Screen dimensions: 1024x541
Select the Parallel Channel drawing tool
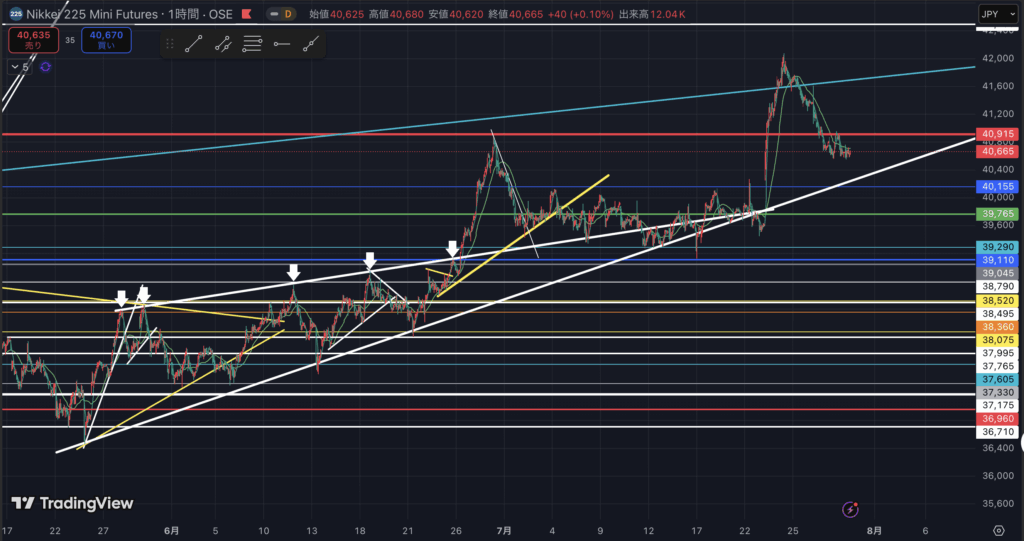(223, 44)
